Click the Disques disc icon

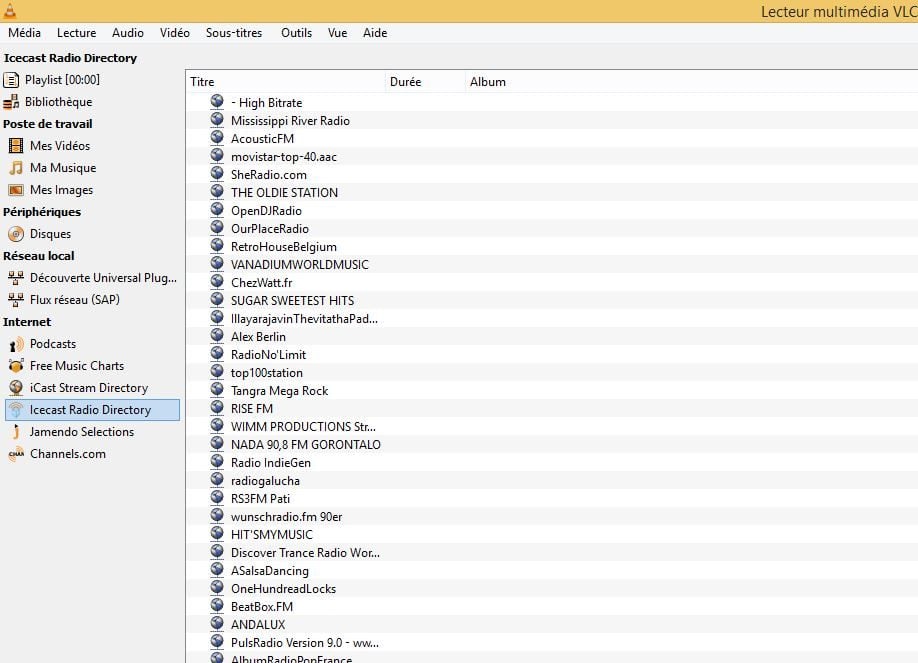16,234
